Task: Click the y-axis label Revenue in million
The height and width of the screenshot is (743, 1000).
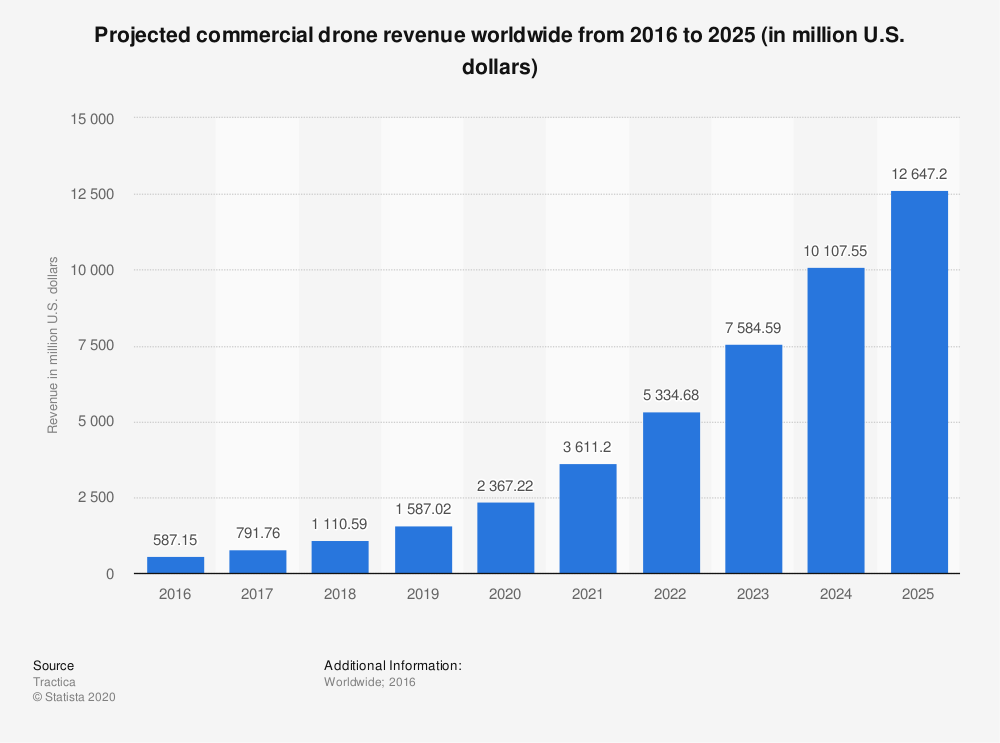Action: click(x=52, y=345)
